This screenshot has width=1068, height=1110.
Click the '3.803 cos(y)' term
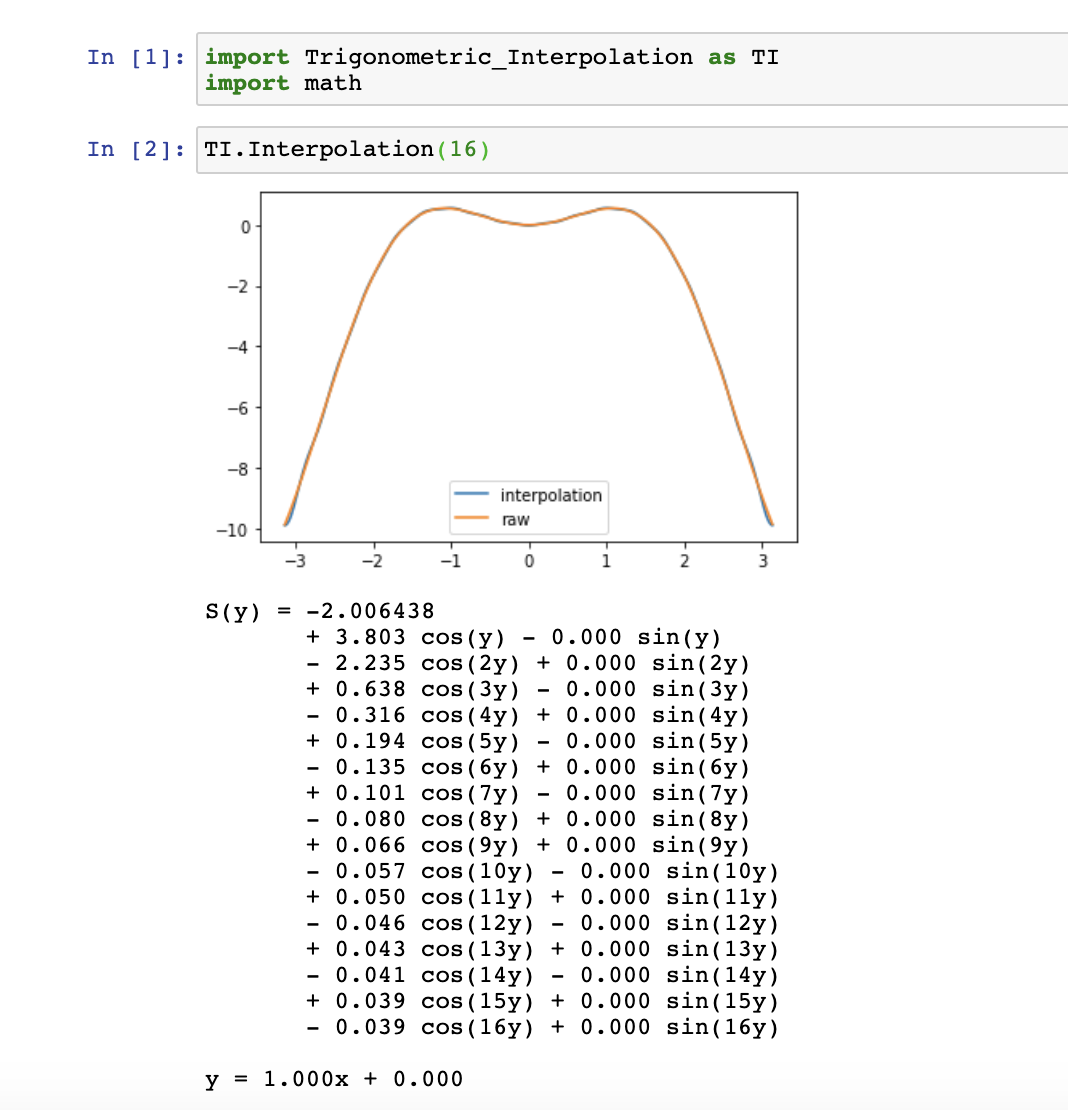[420, 637]
